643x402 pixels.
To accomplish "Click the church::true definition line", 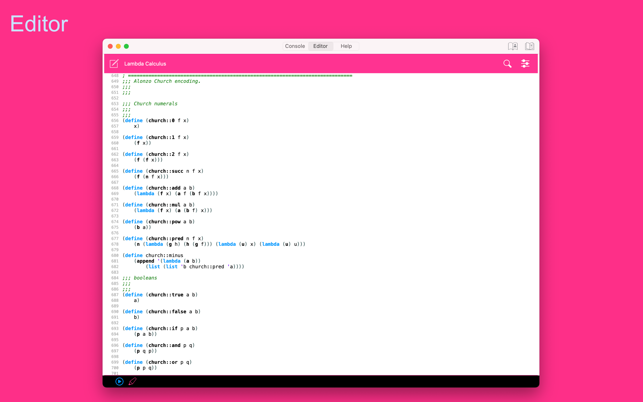I will (160, 295).
